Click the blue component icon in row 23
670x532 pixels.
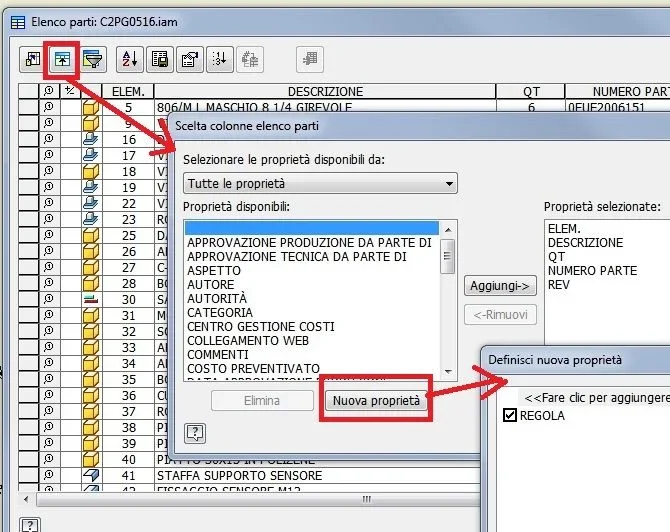tap(91, 219)
